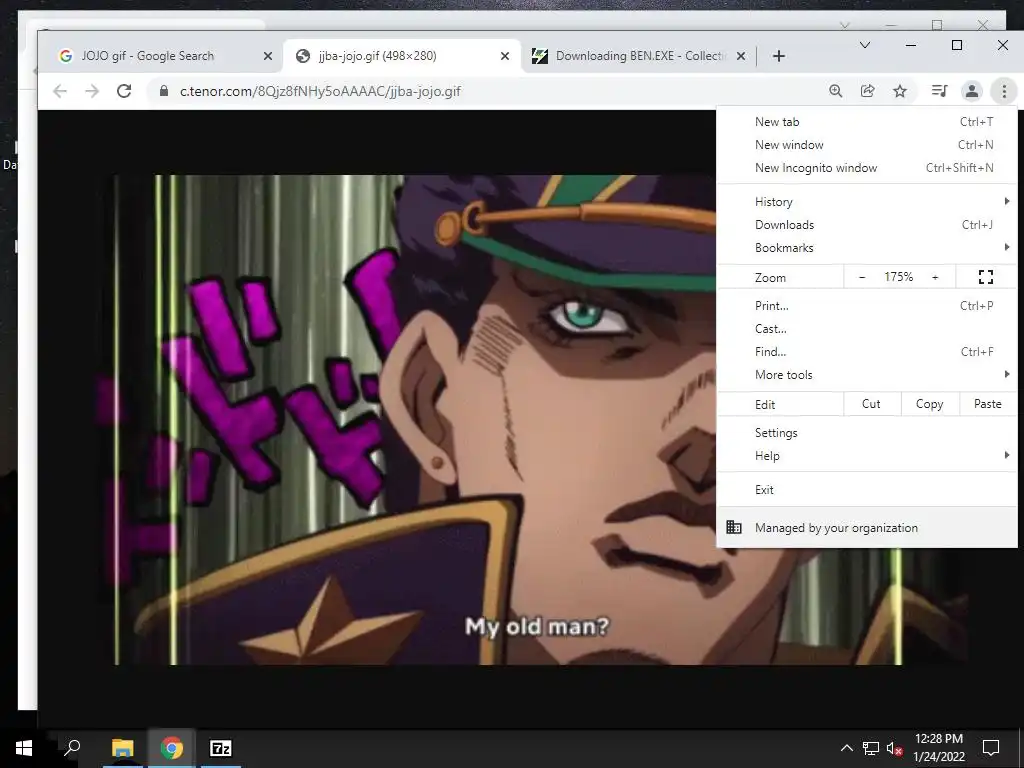1024x768 pixels.
Task: Reload the current page
Action: pos(124,91)
